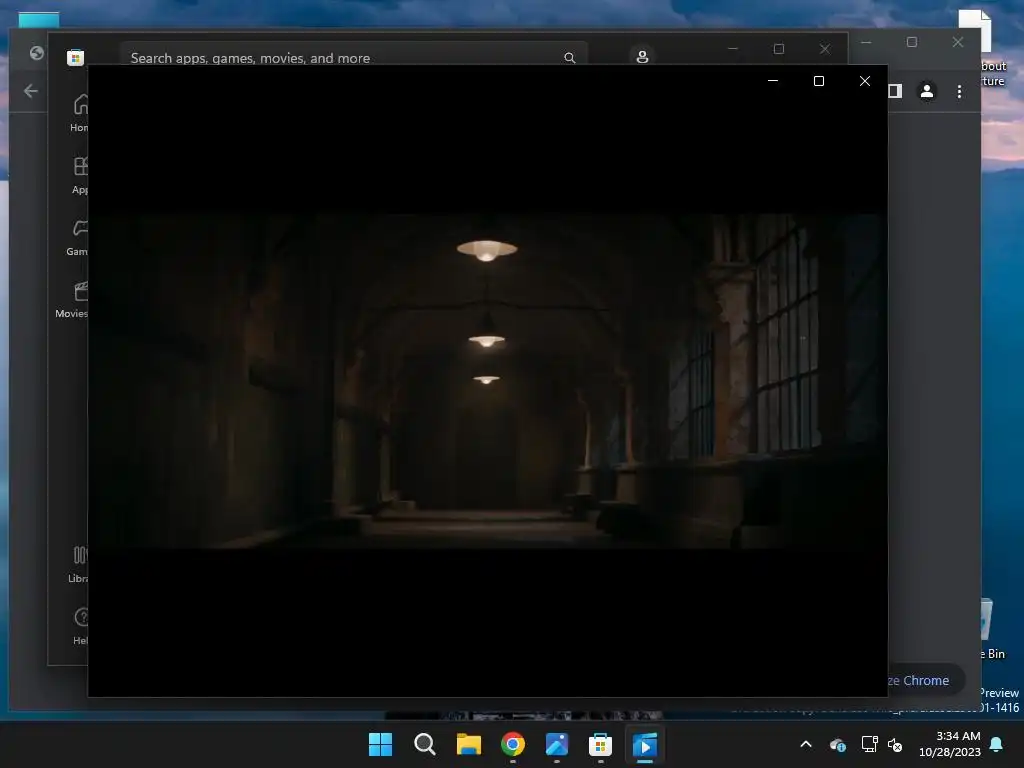The image size is (1024, 768).
Task: Open the Store account profile icon
Action: 642,57
